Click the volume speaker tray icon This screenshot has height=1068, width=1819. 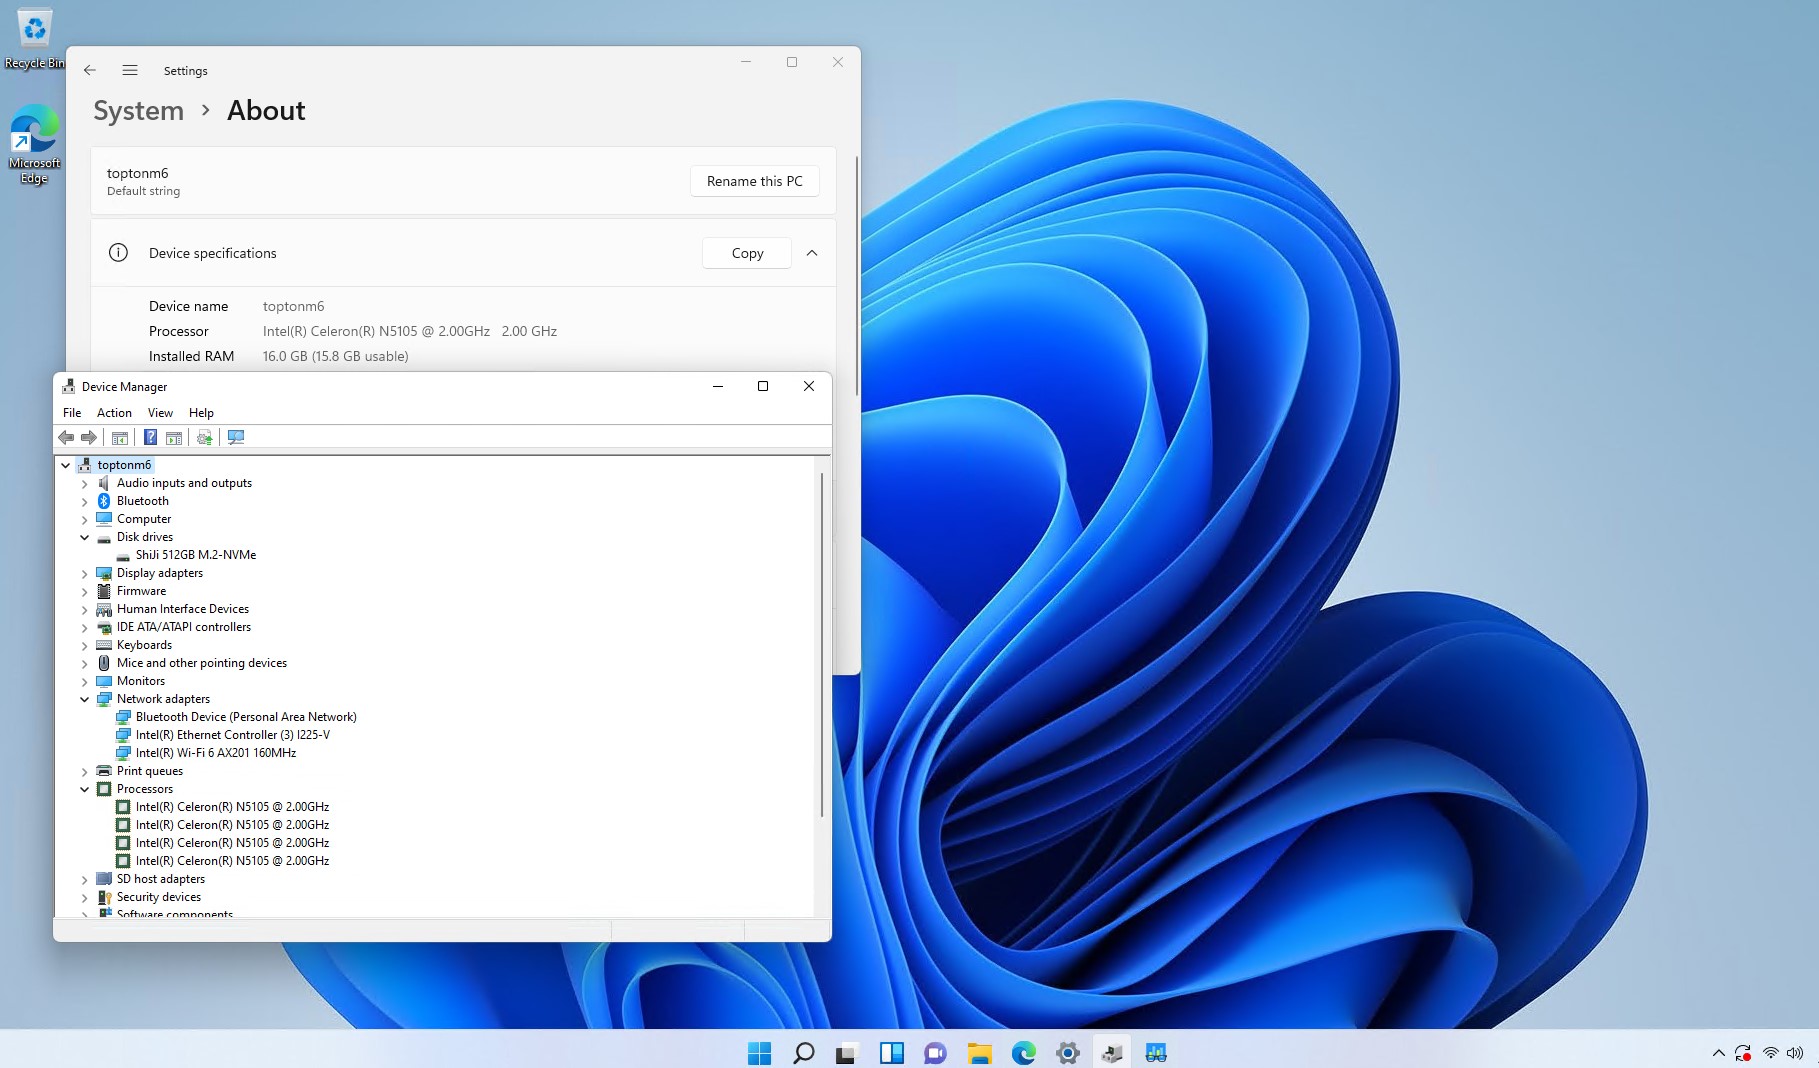click(x=1795, y=1053)
